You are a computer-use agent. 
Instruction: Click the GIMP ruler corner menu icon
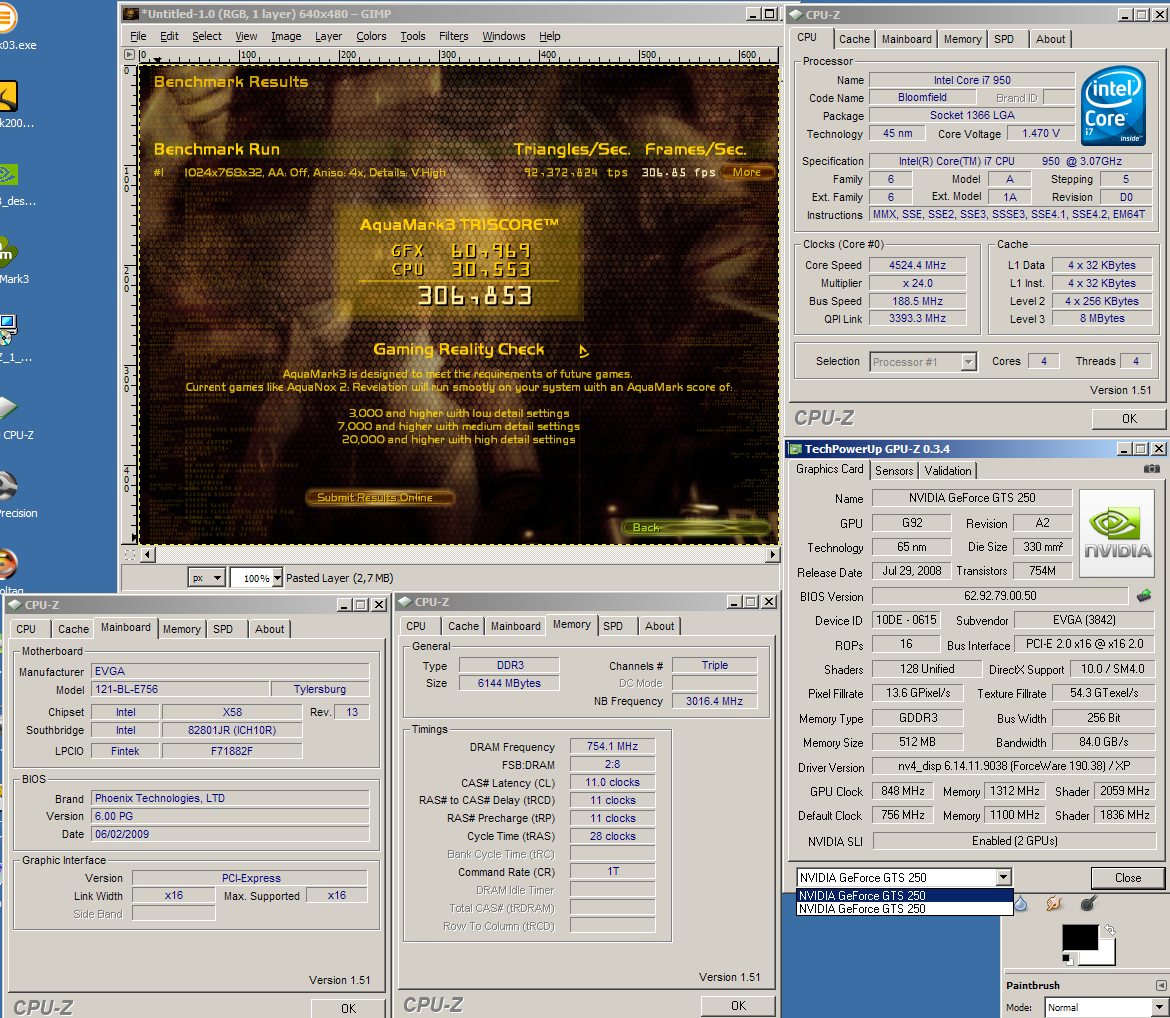(129, 54)
